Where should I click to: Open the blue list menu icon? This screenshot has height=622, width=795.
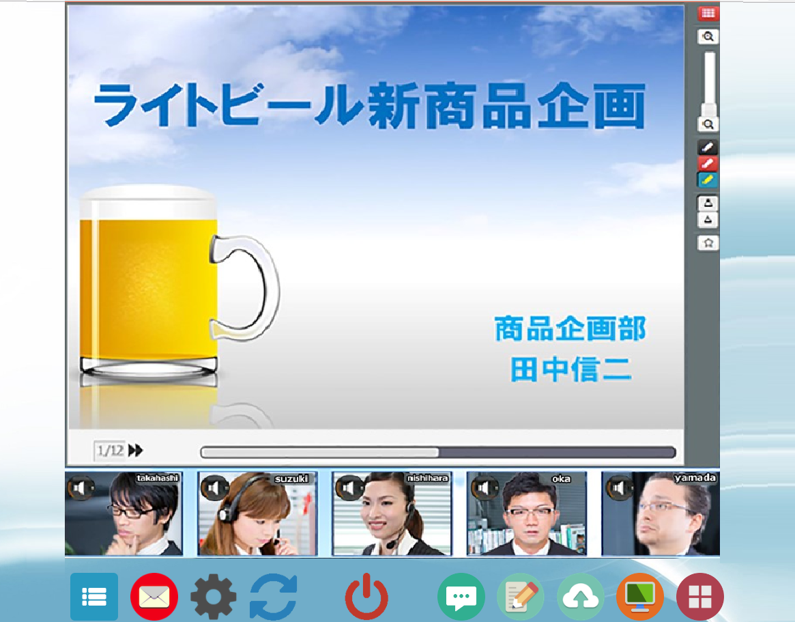94,597
